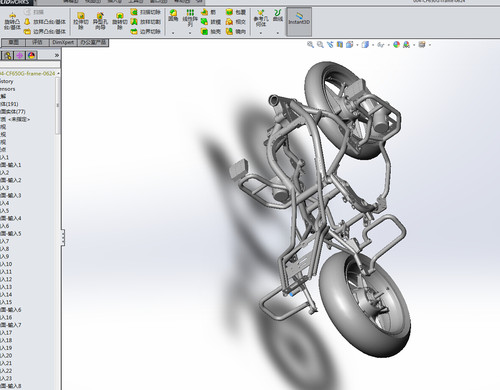Click the Intersect (相交) tool
The image size is (500, 390).
[x=236, y=22]
